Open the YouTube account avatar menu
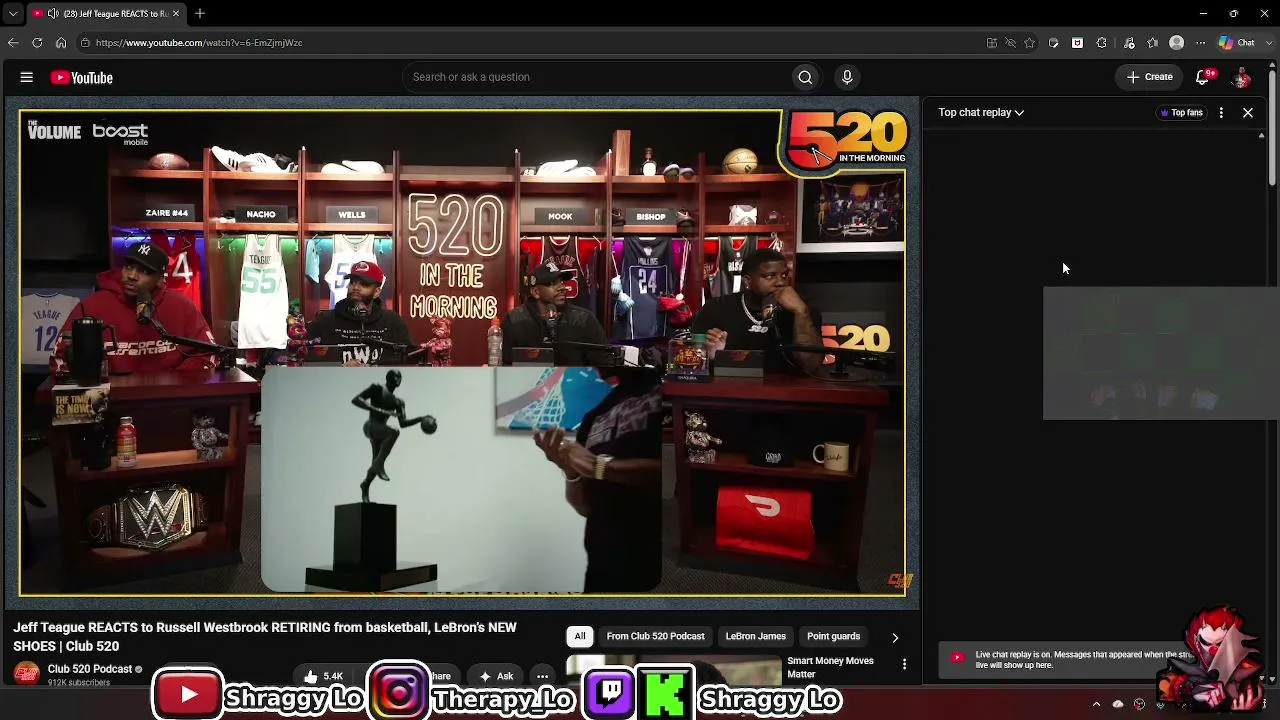Image resolution: width=1280 pixels, height=720 pixels. pyautogui.click(x=1242, y=77)
